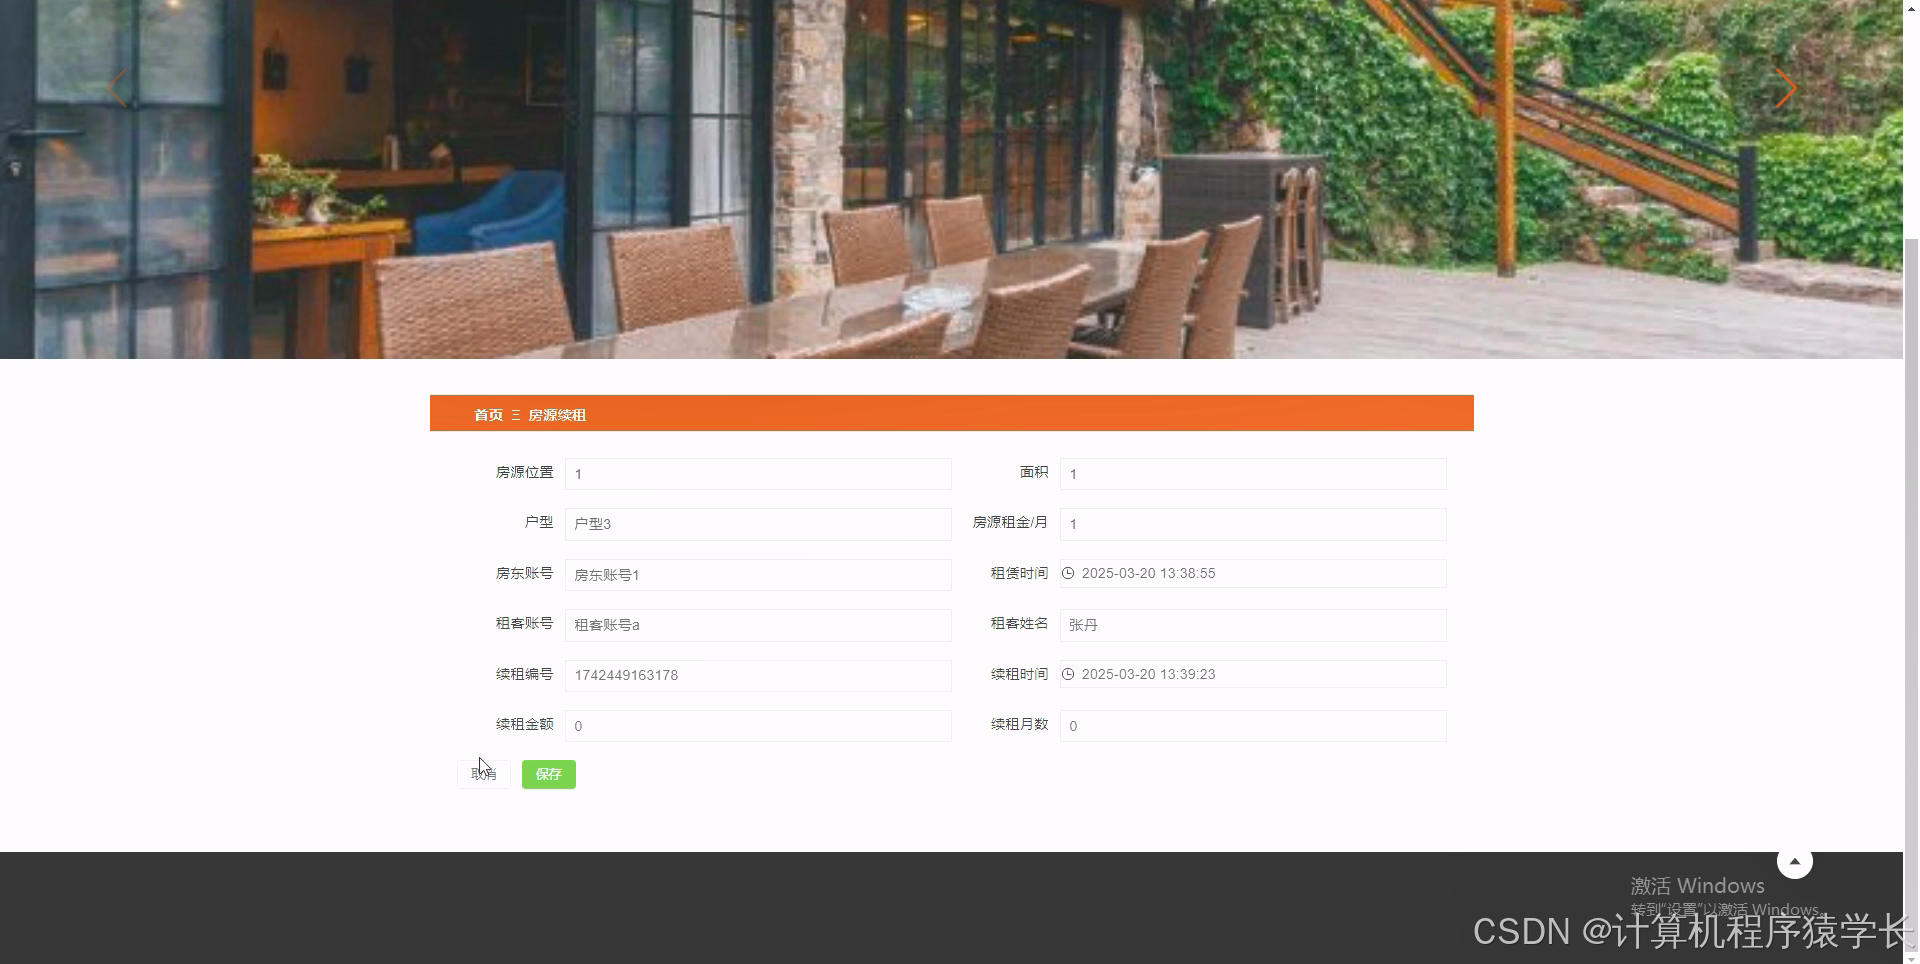Focus the 续租金额 input field
Image resolution: width=1920 pixels, height=964 pixels.
click(x=758, y=726)
